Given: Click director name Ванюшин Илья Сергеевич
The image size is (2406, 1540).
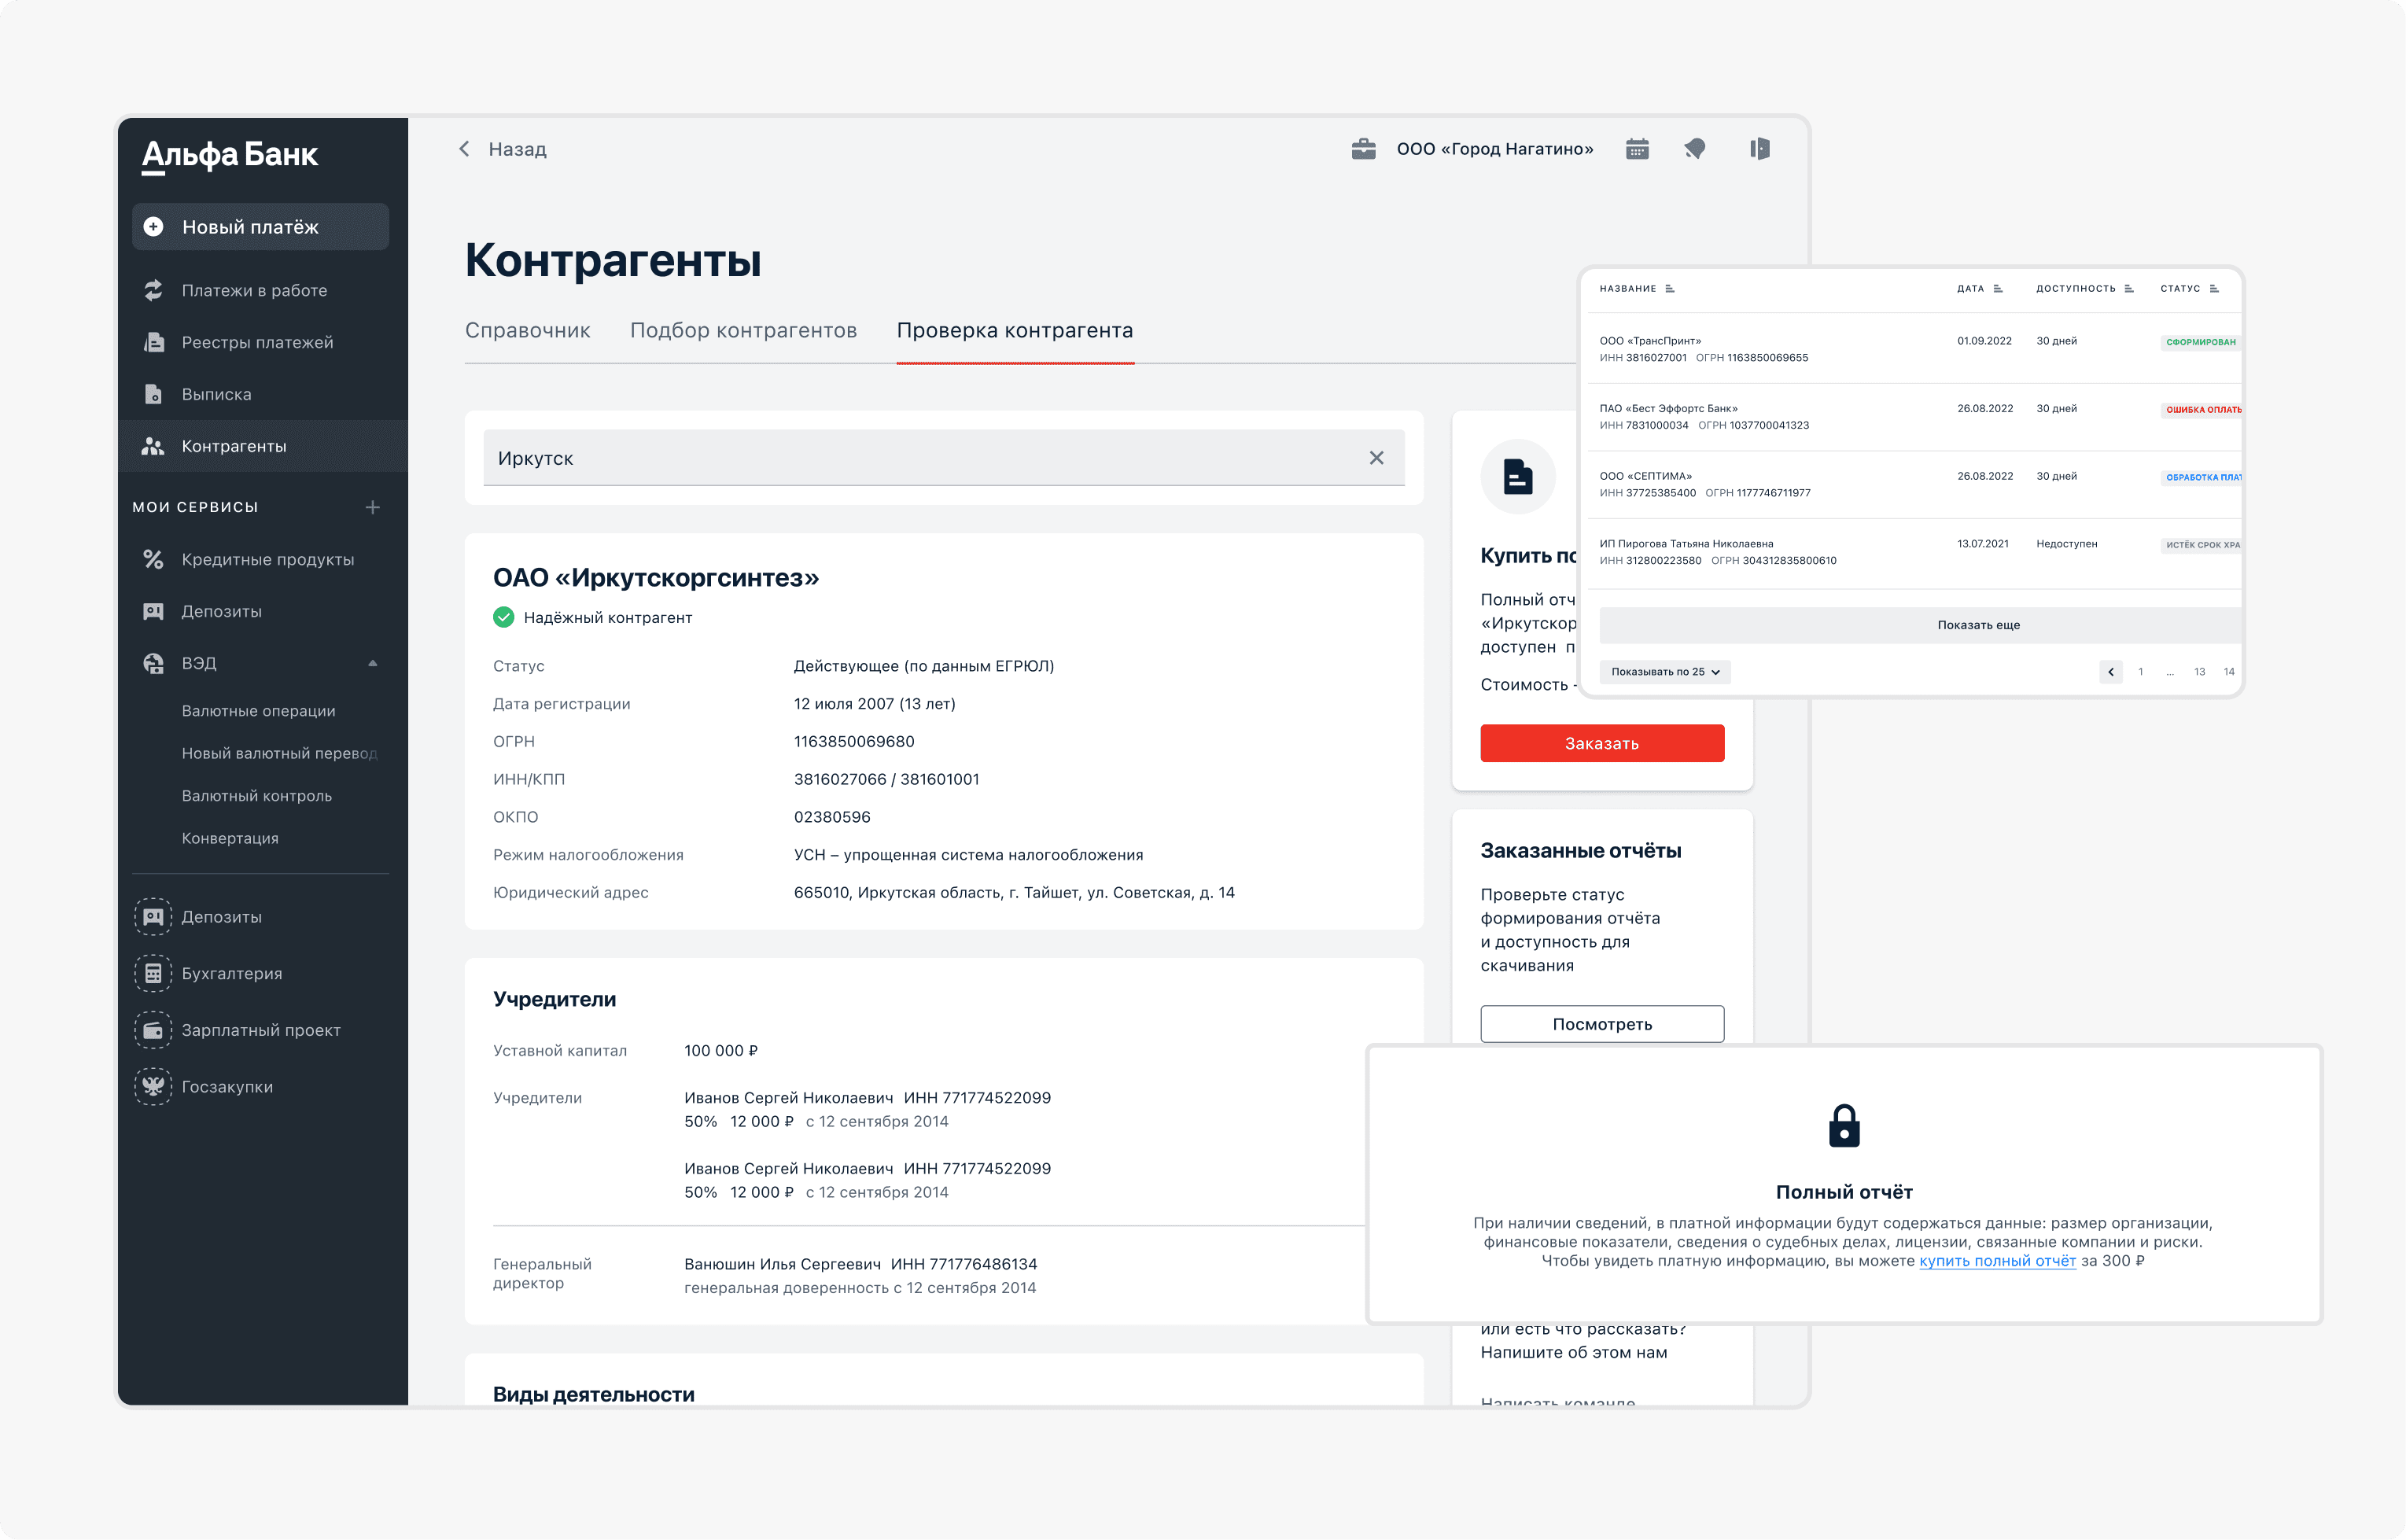Looking at the screenshot, I should (x=782, y=1264).
